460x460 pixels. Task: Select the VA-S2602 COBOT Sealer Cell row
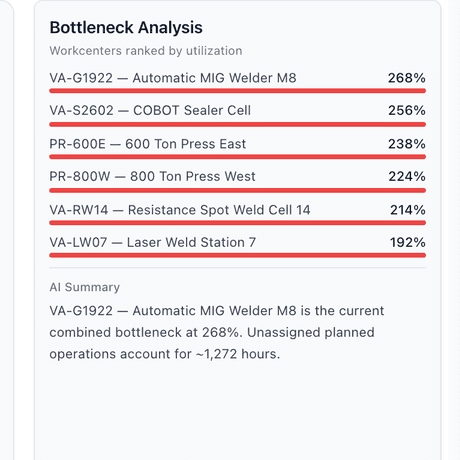click(237, 115)
